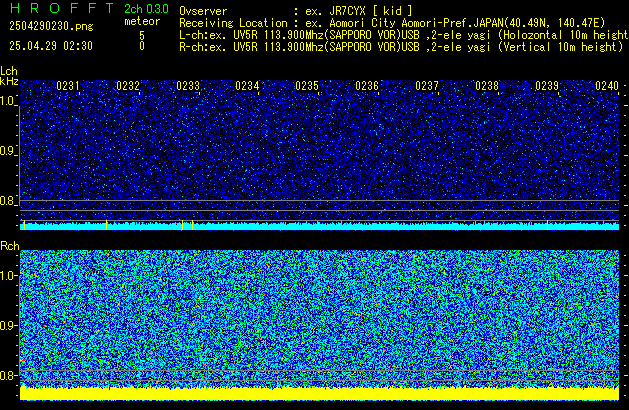Click the 'kHz' axis unit label

click(x=9, y=81)
